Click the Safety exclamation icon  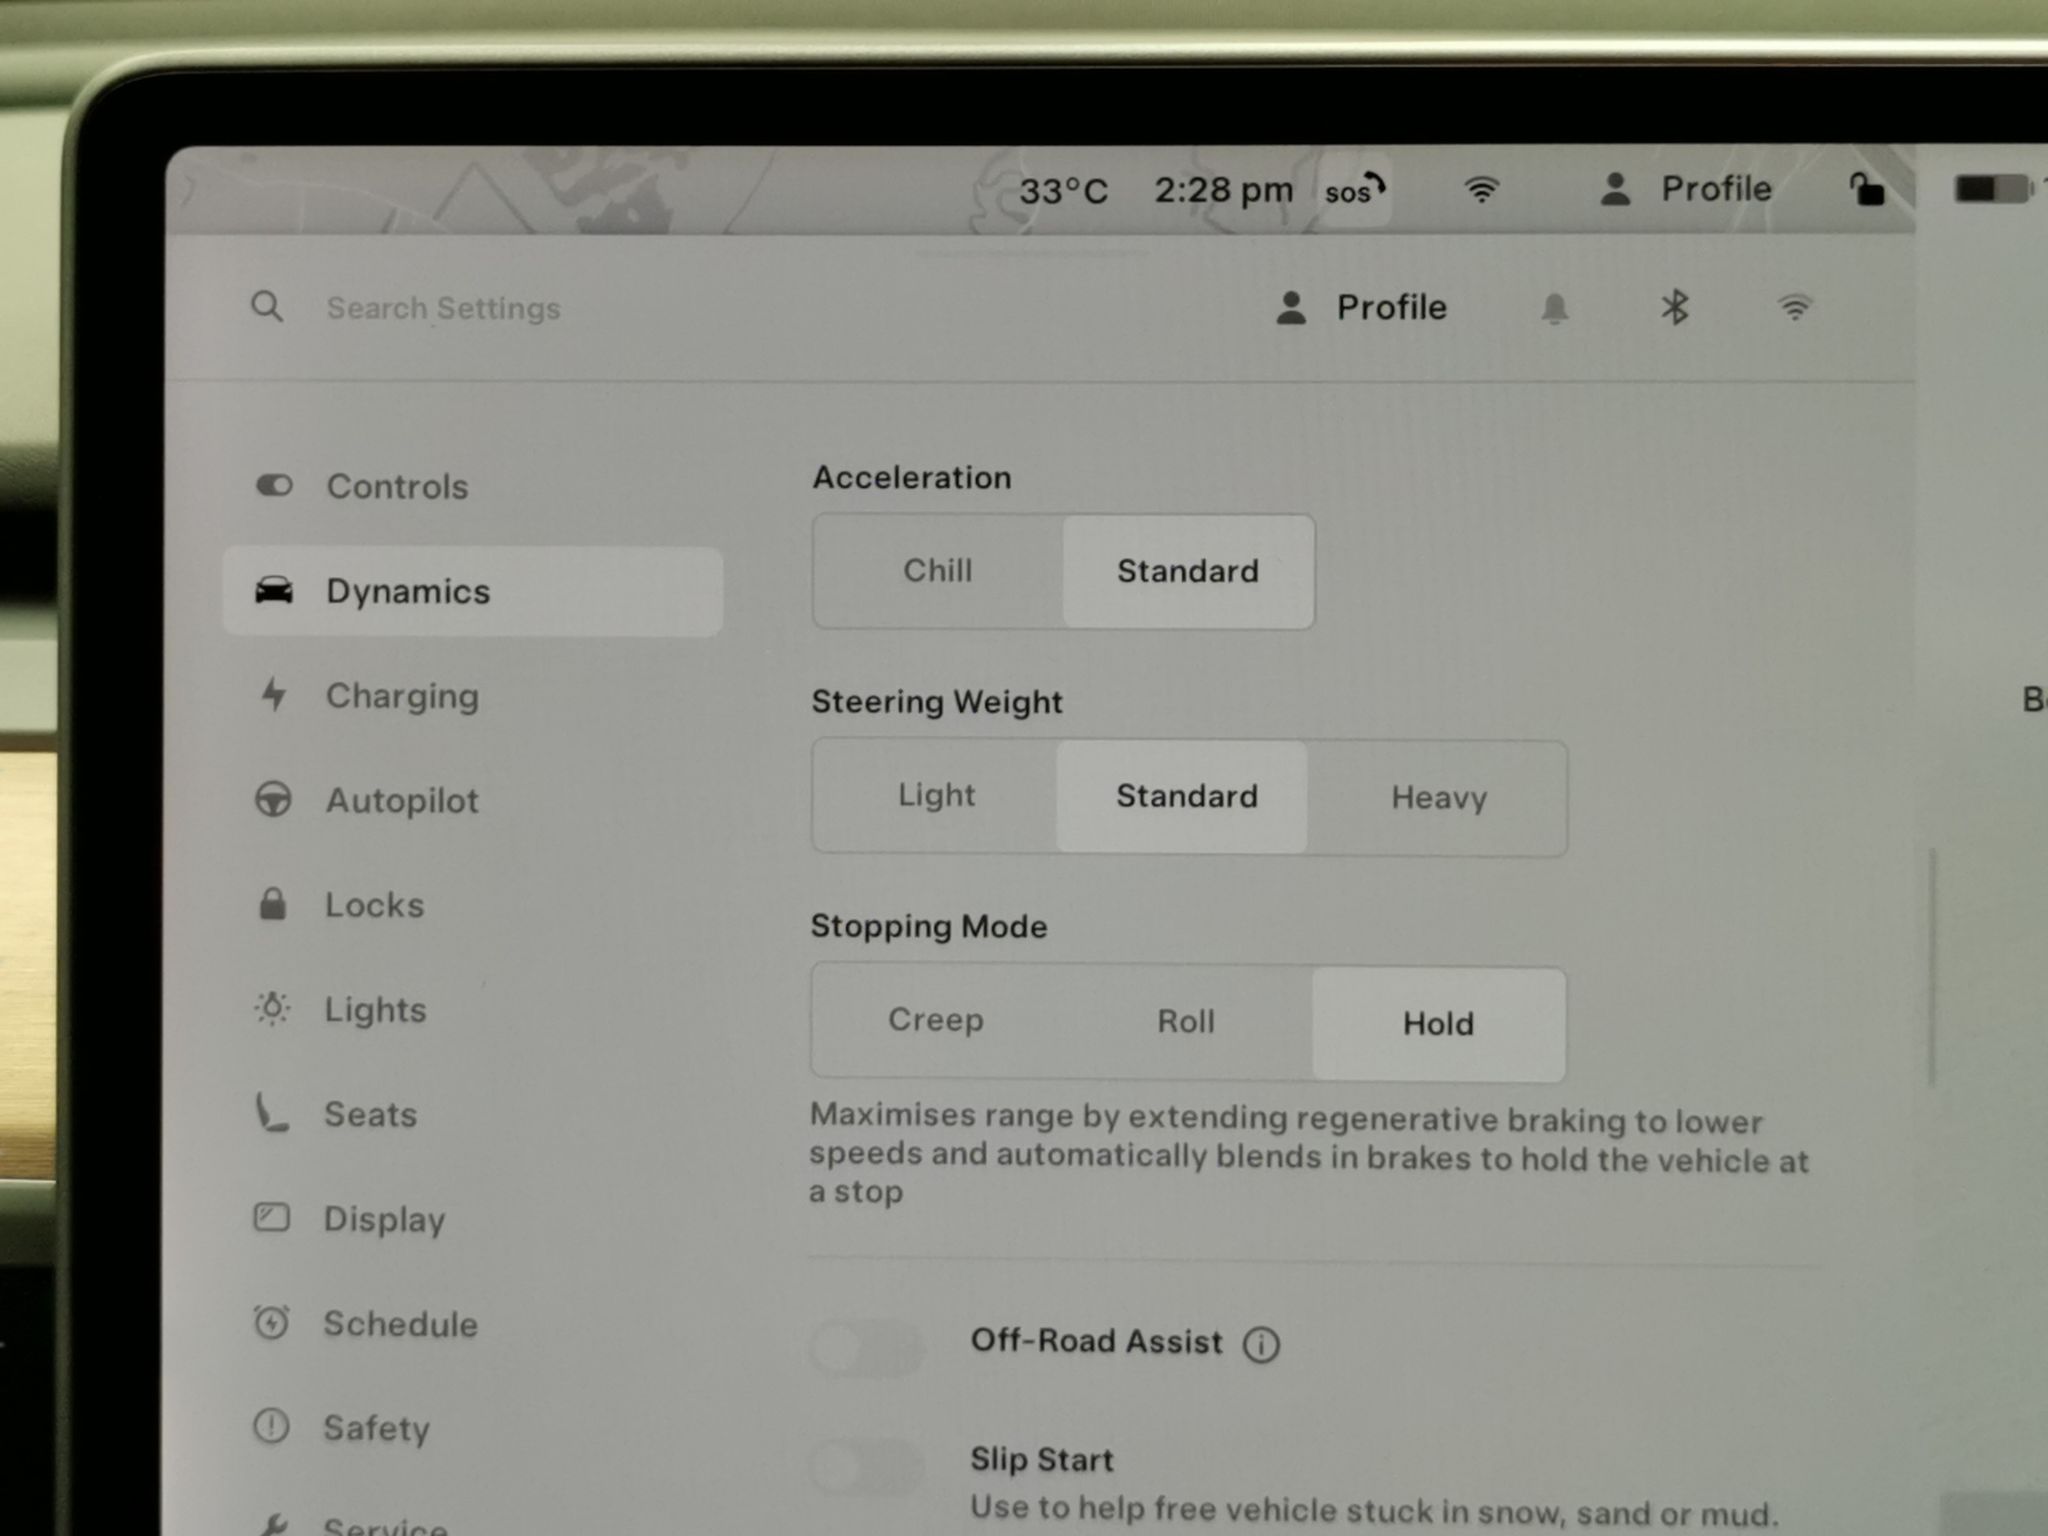(271, 1426)
